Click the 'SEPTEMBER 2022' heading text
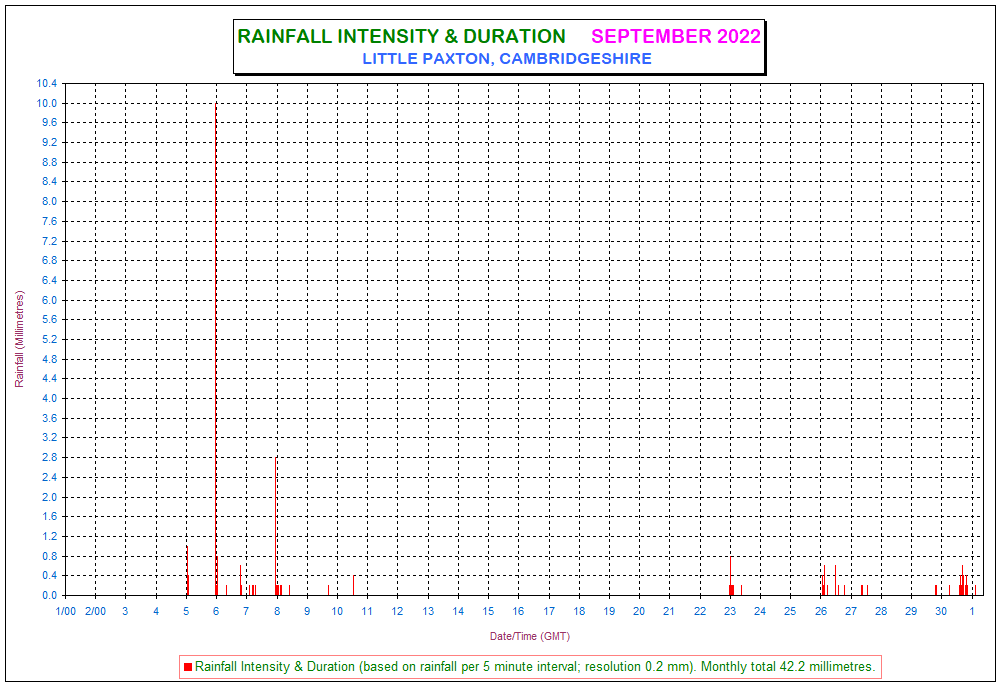Viewport: 1001px width, 686px height. (675, 36)
